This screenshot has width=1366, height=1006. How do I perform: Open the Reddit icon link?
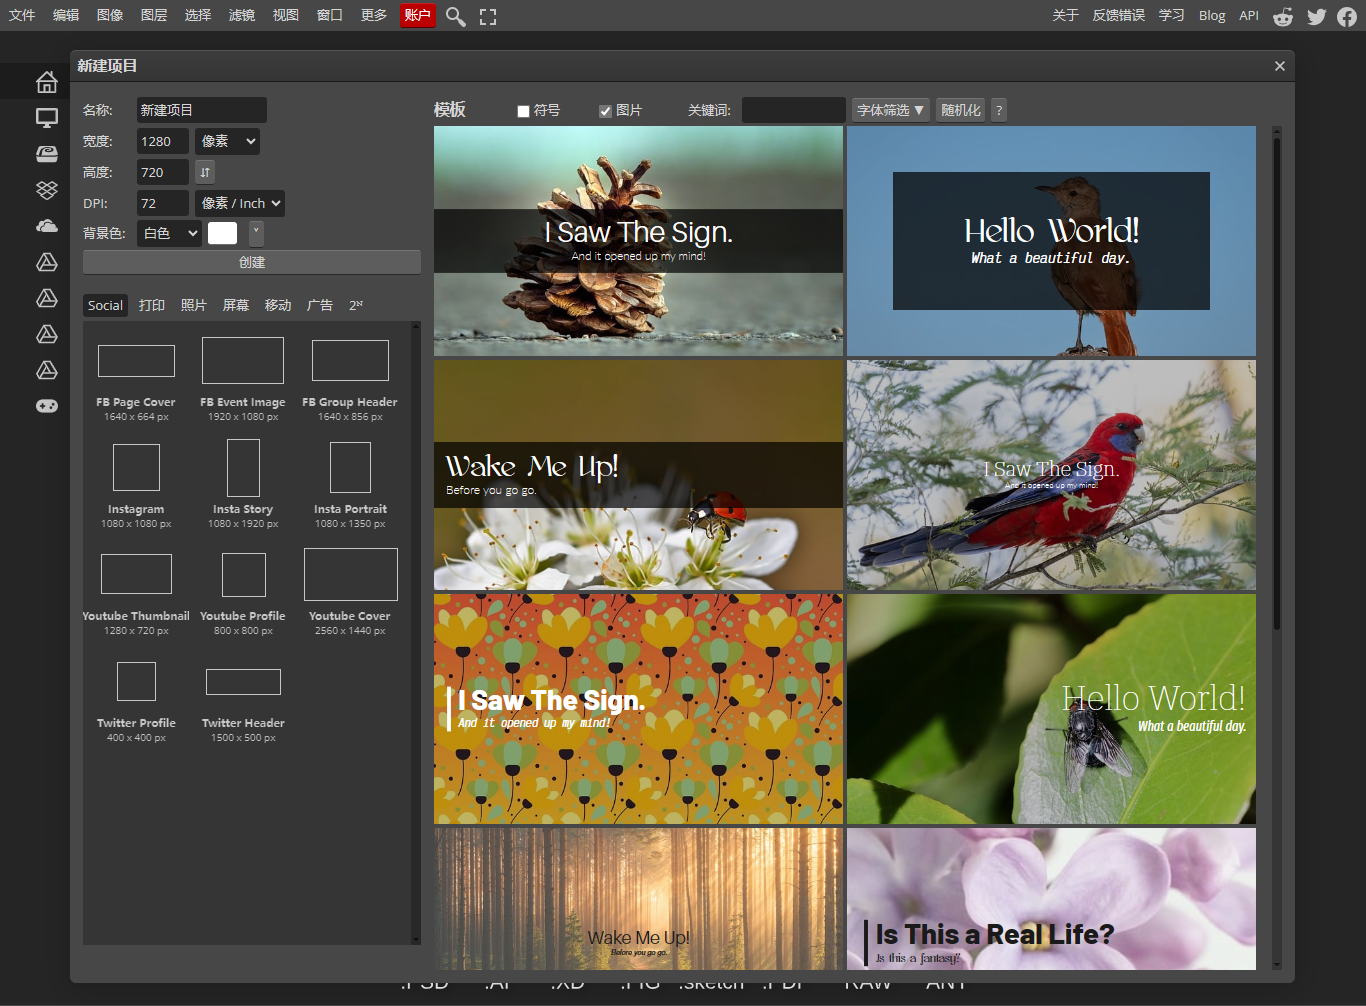[1283, 16]
